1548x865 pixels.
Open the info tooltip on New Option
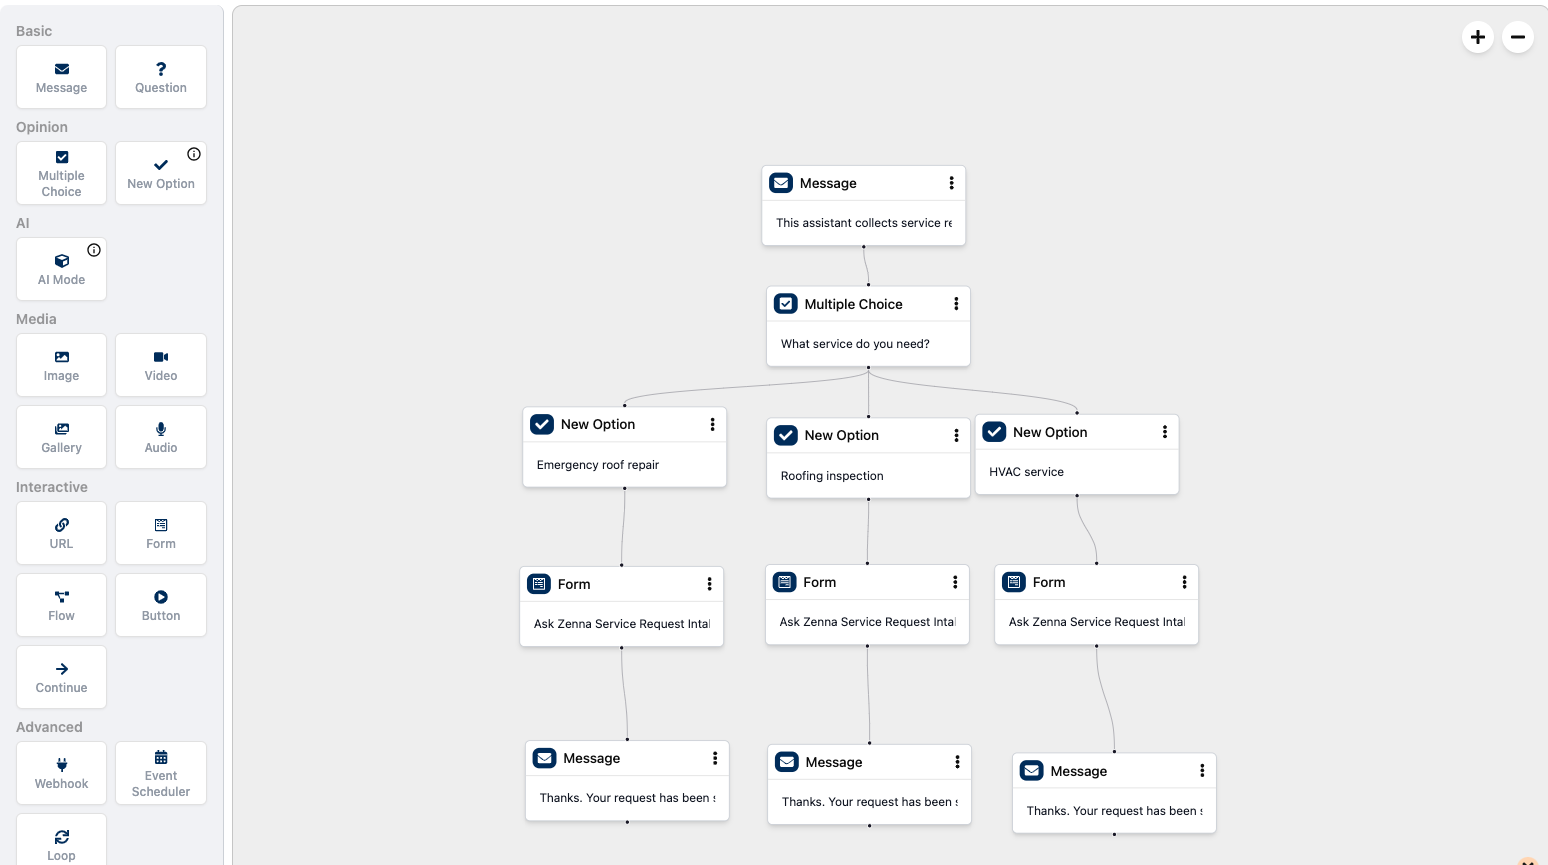(193, 154)
